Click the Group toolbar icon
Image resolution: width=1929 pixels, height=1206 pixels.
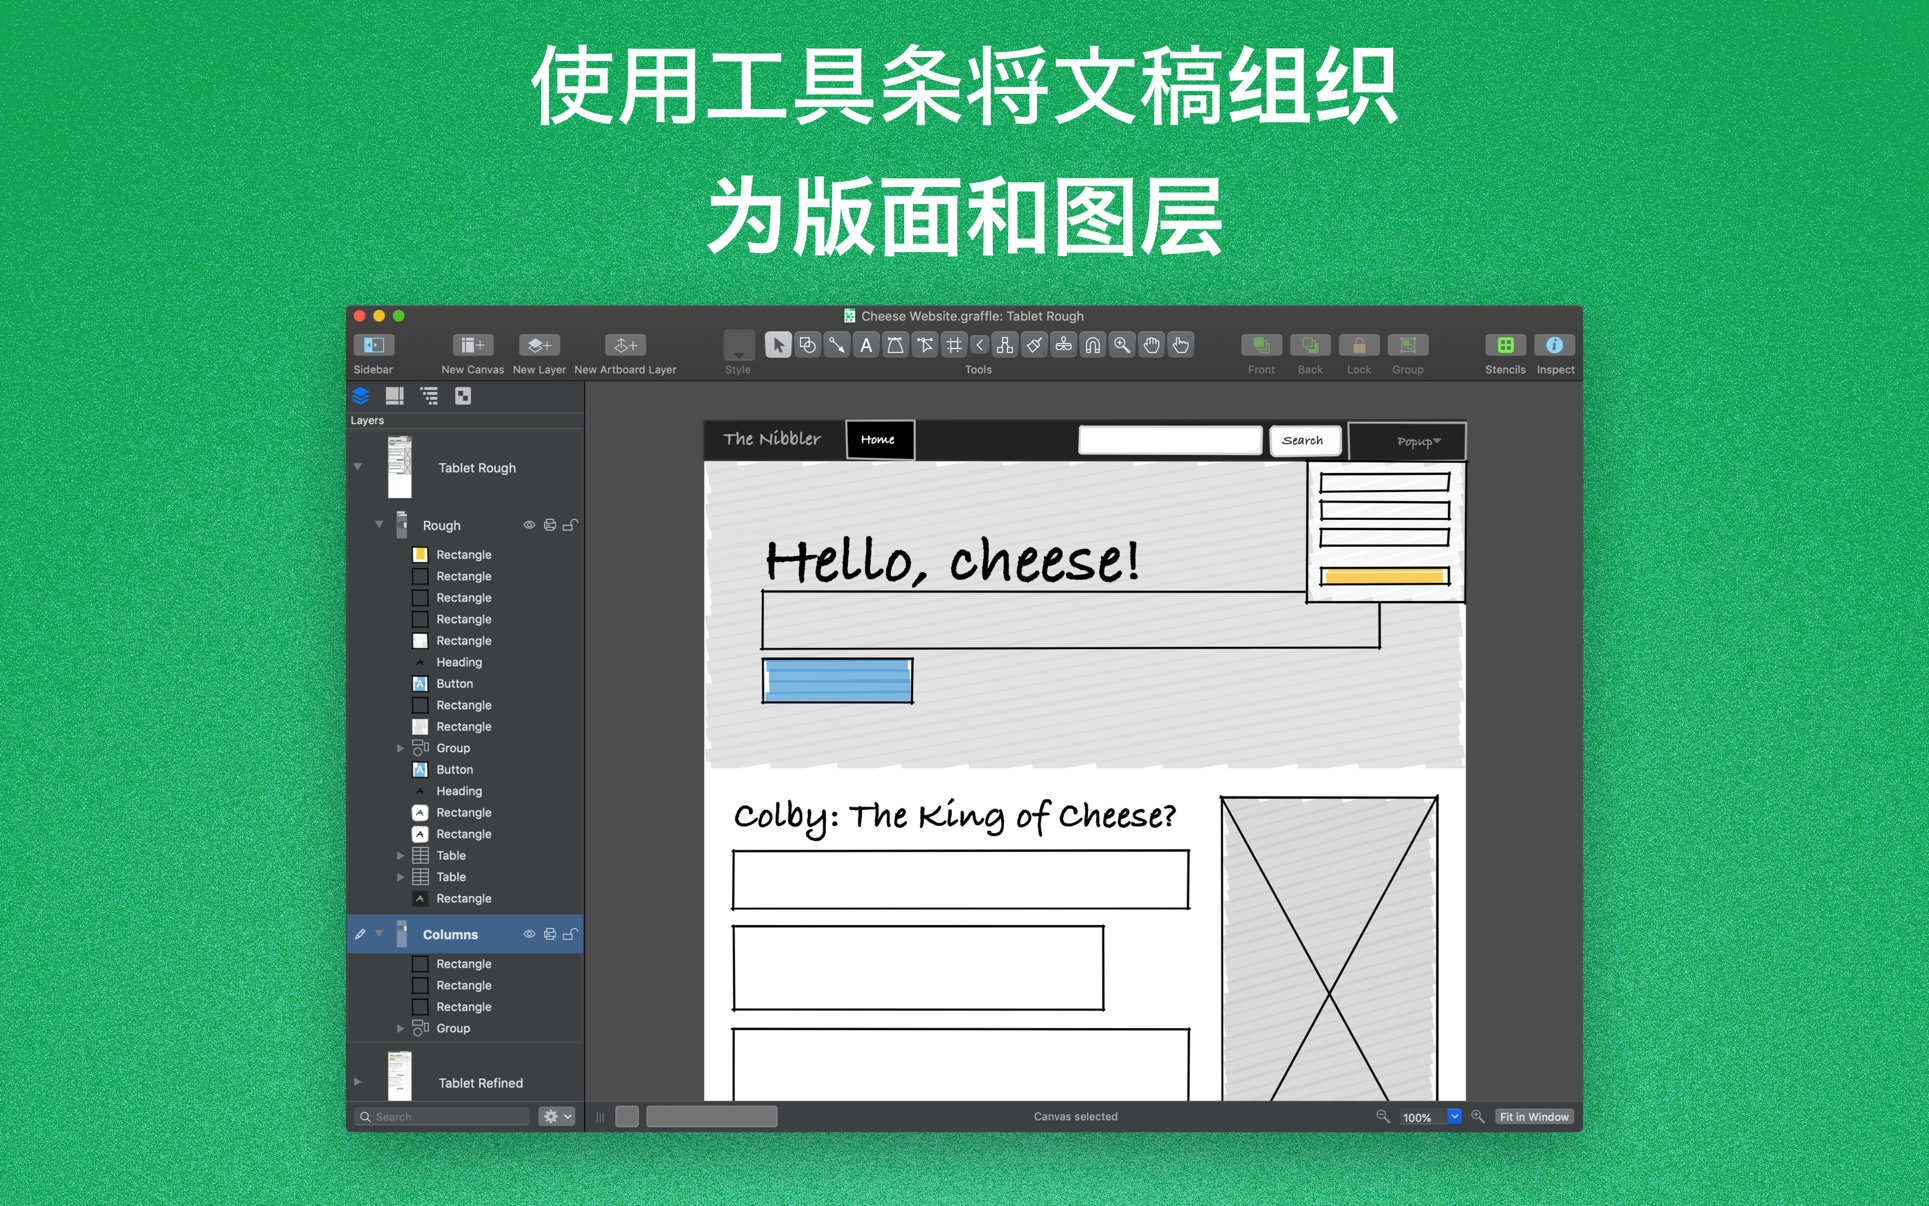pyautogui.click(x=1408, y=345)
